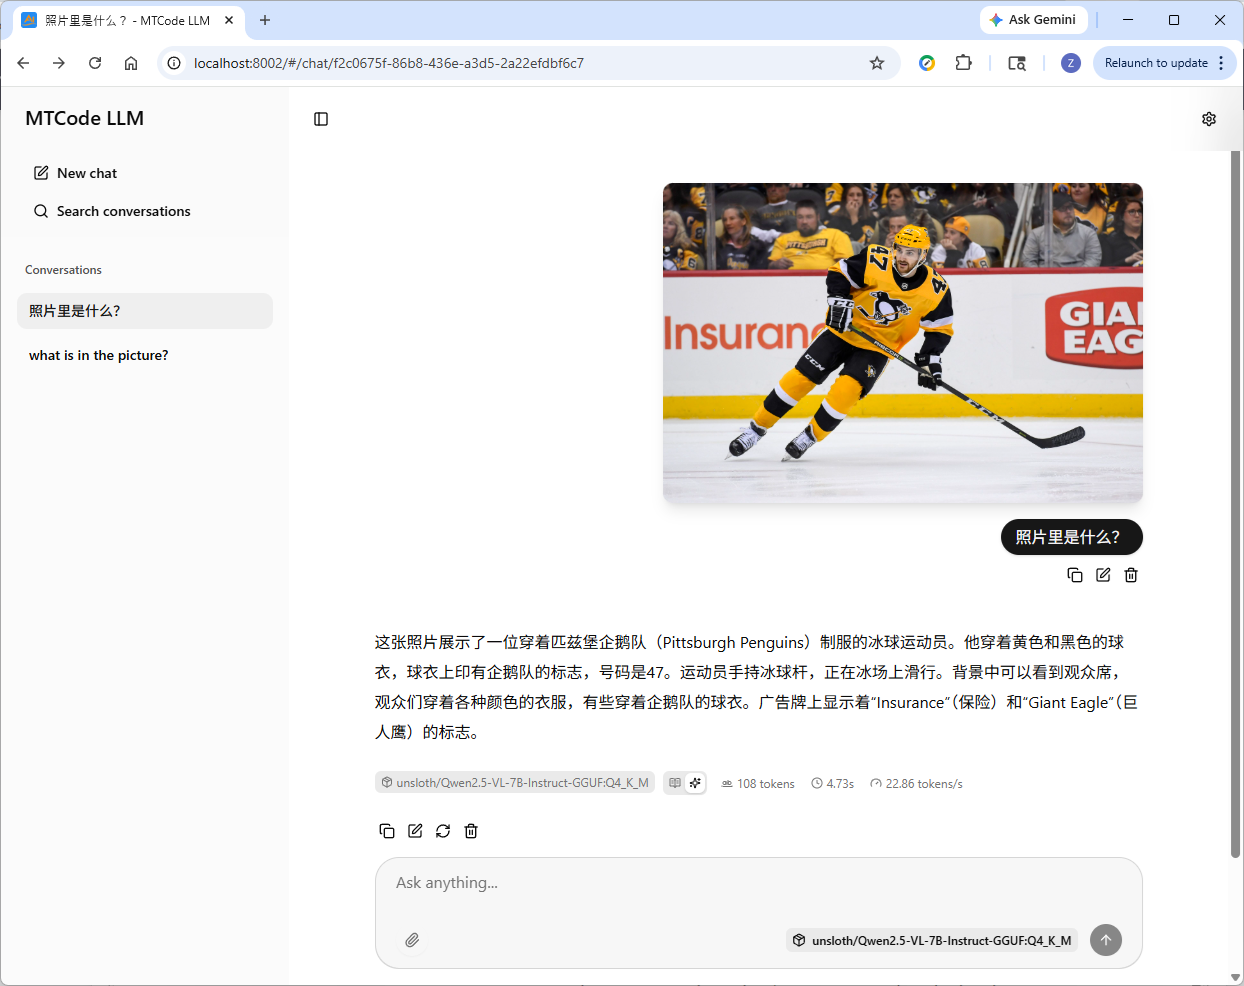View site information icon in address bar

pos(174,63)
